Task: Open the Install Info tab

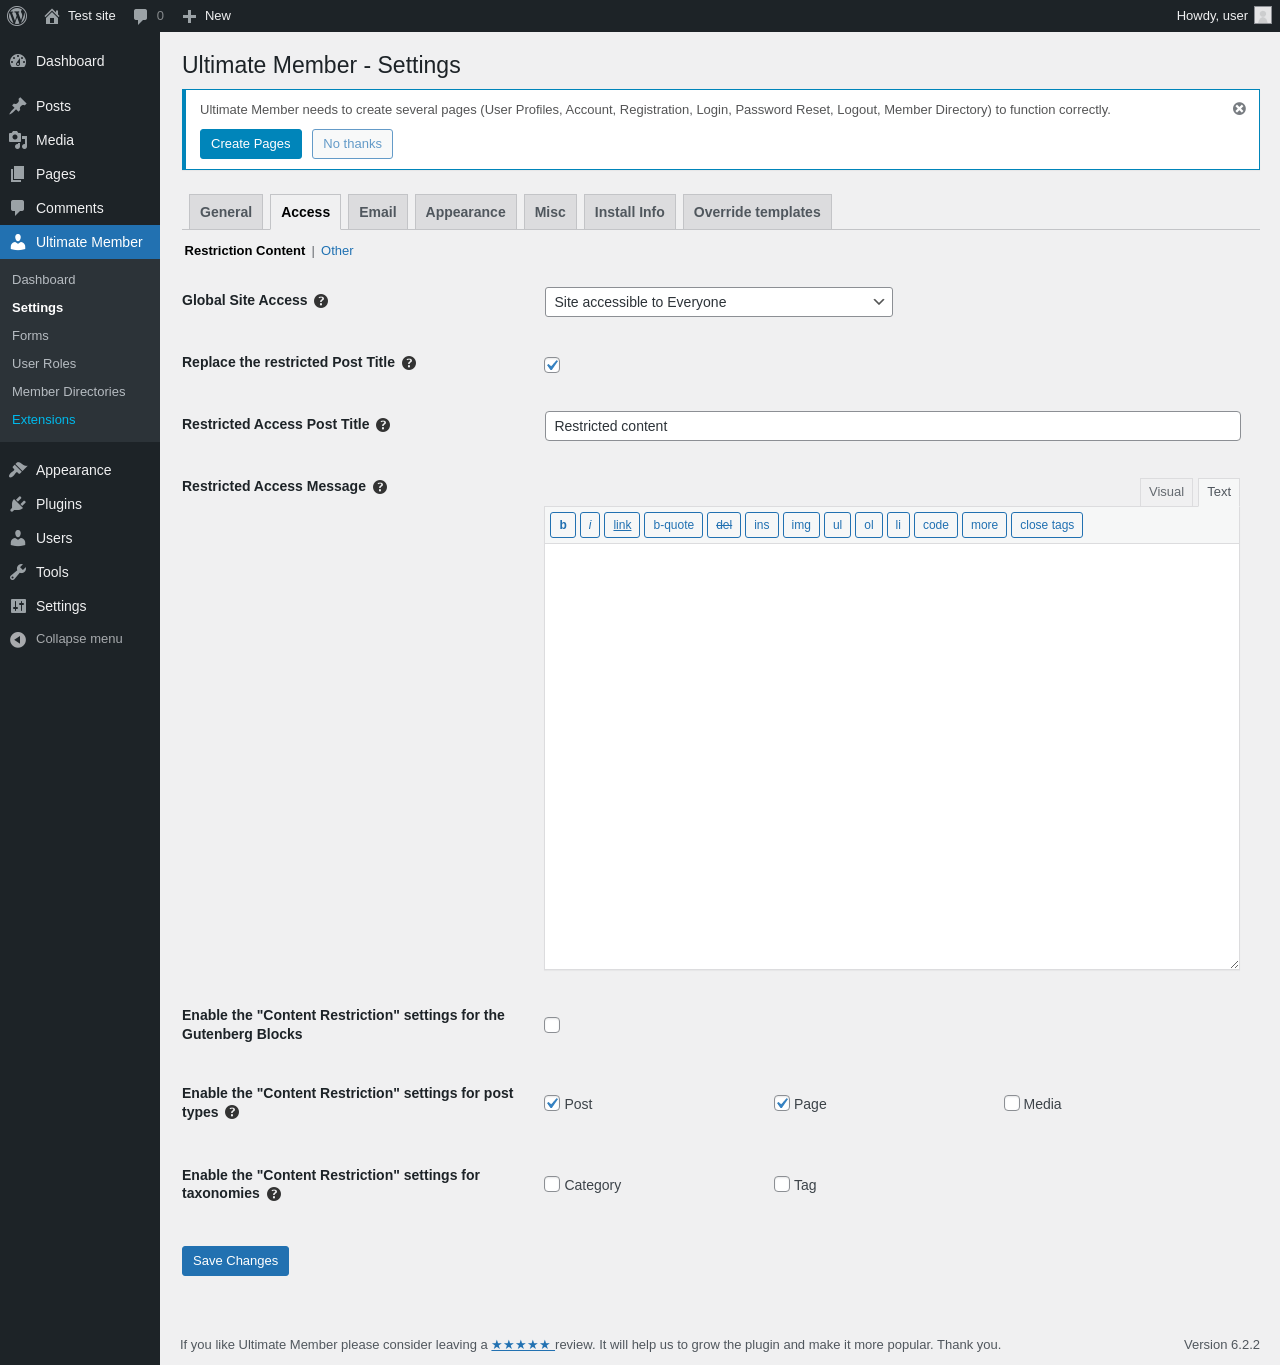Action: click(630, 212)
